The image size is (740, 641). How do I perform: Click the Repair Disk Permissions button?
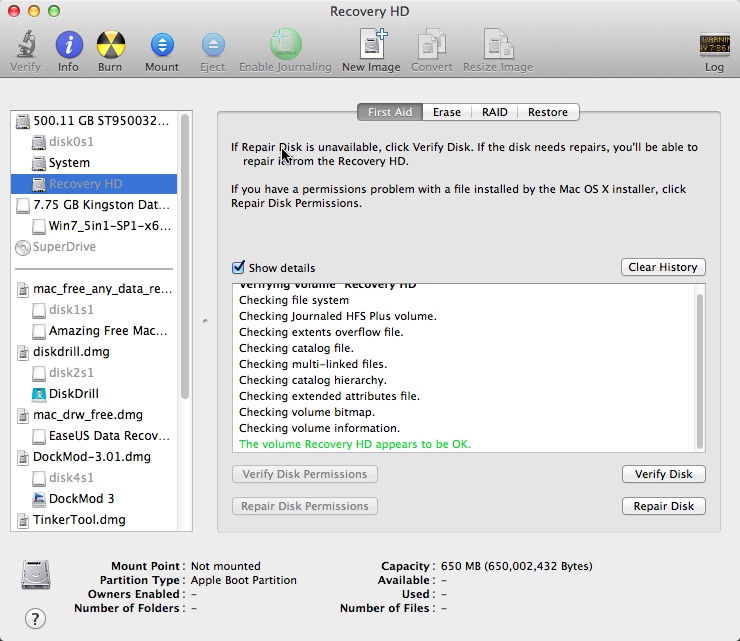pyautogui.click(x=305, y=506)
